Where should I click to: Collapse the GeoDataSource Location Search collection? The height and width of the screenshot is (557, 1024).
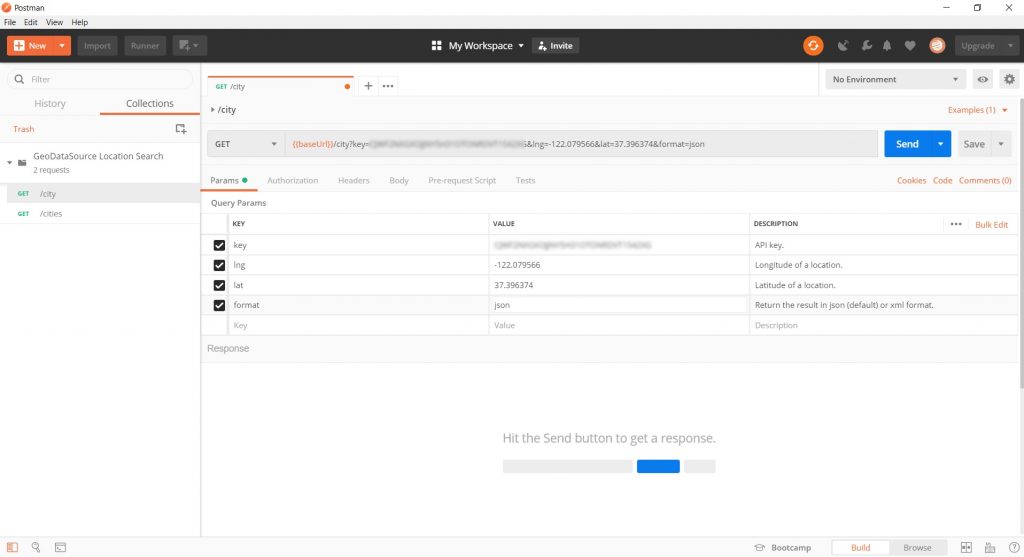point(9,162)
